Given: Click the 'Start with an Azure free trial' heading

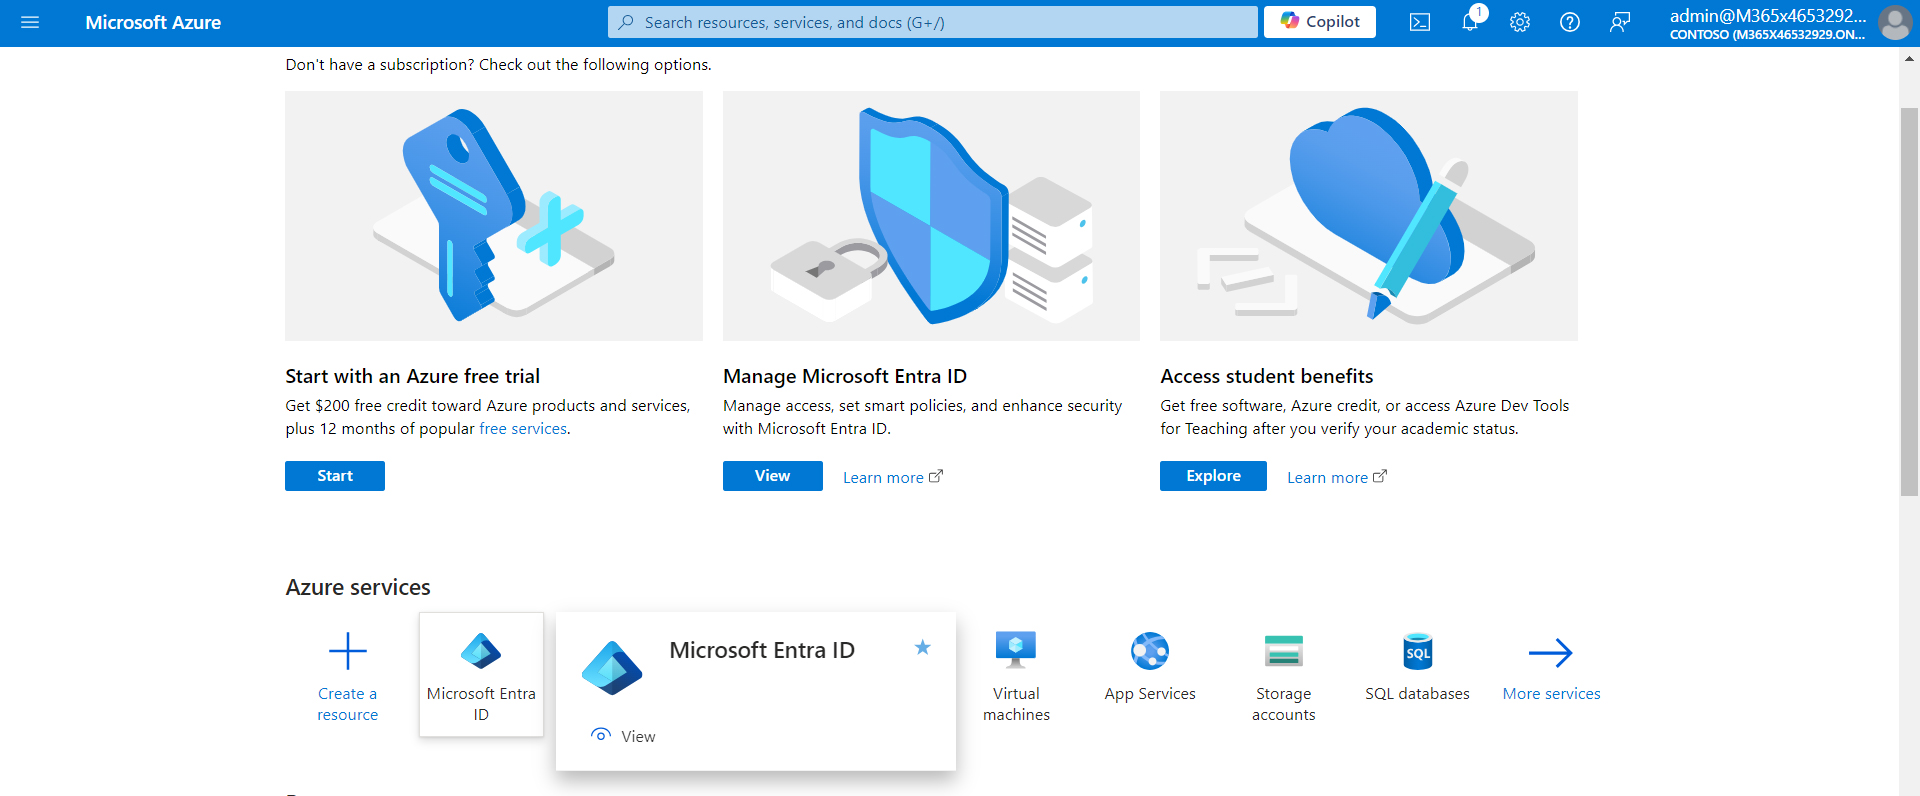Looking at the screenshot, I should (413, 376).
